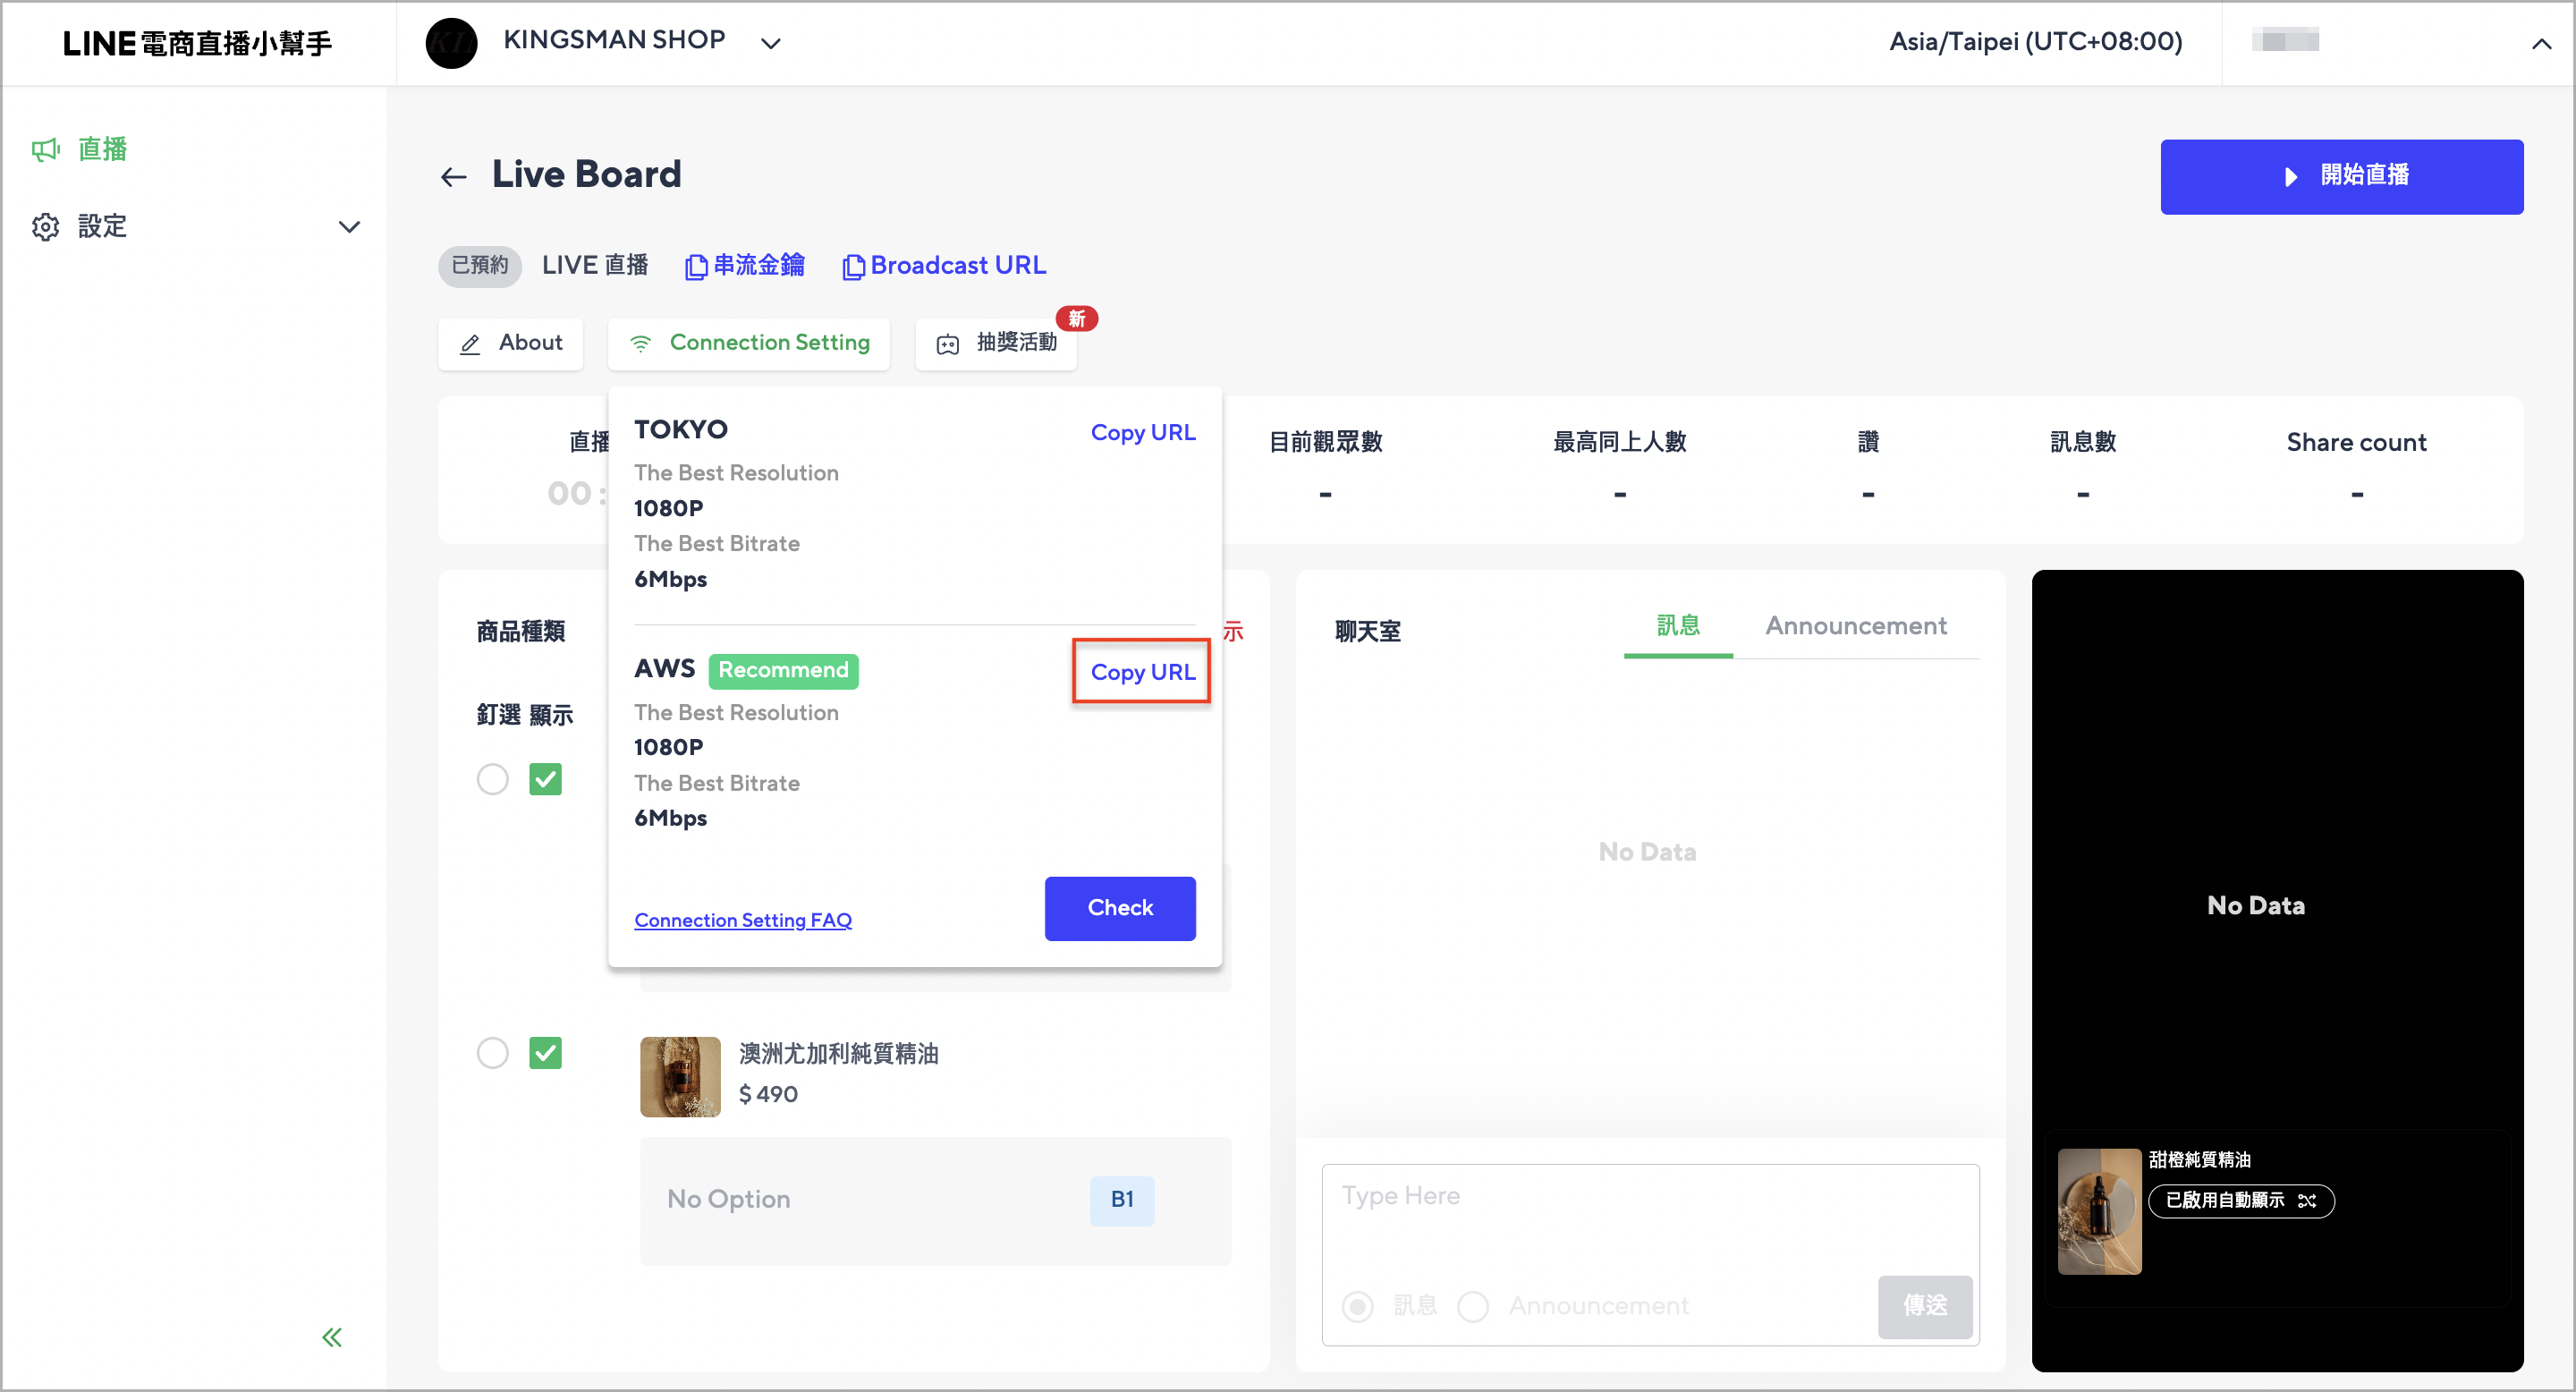Switch to the 訊息 chat tab

pyautogui.click(x=1678, y=626)
